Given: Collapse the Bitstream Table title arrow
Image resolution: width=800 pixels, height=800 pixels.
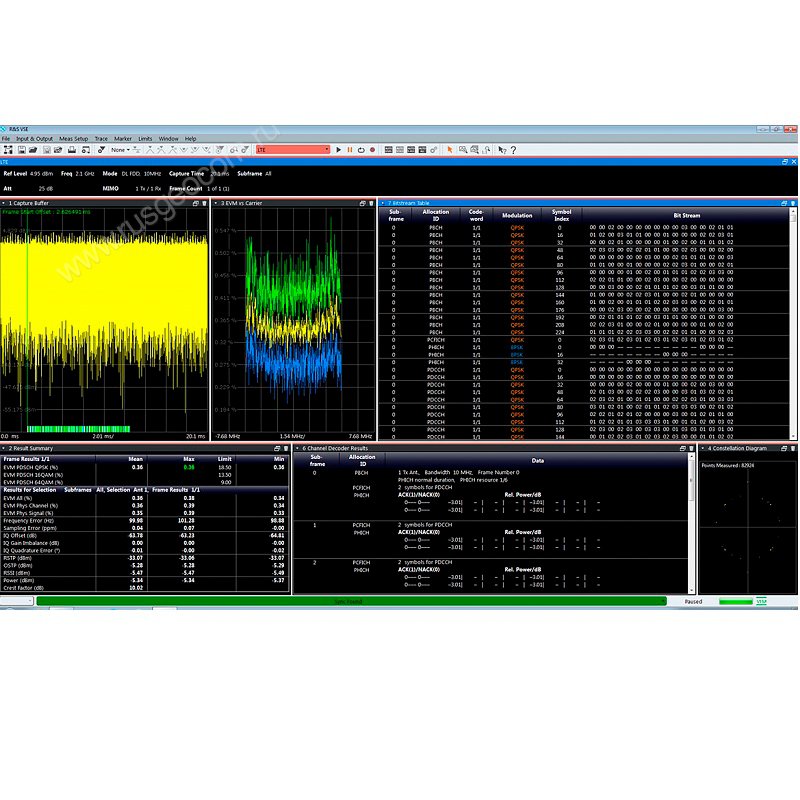Looking at the screenshot, I should 383,203.
